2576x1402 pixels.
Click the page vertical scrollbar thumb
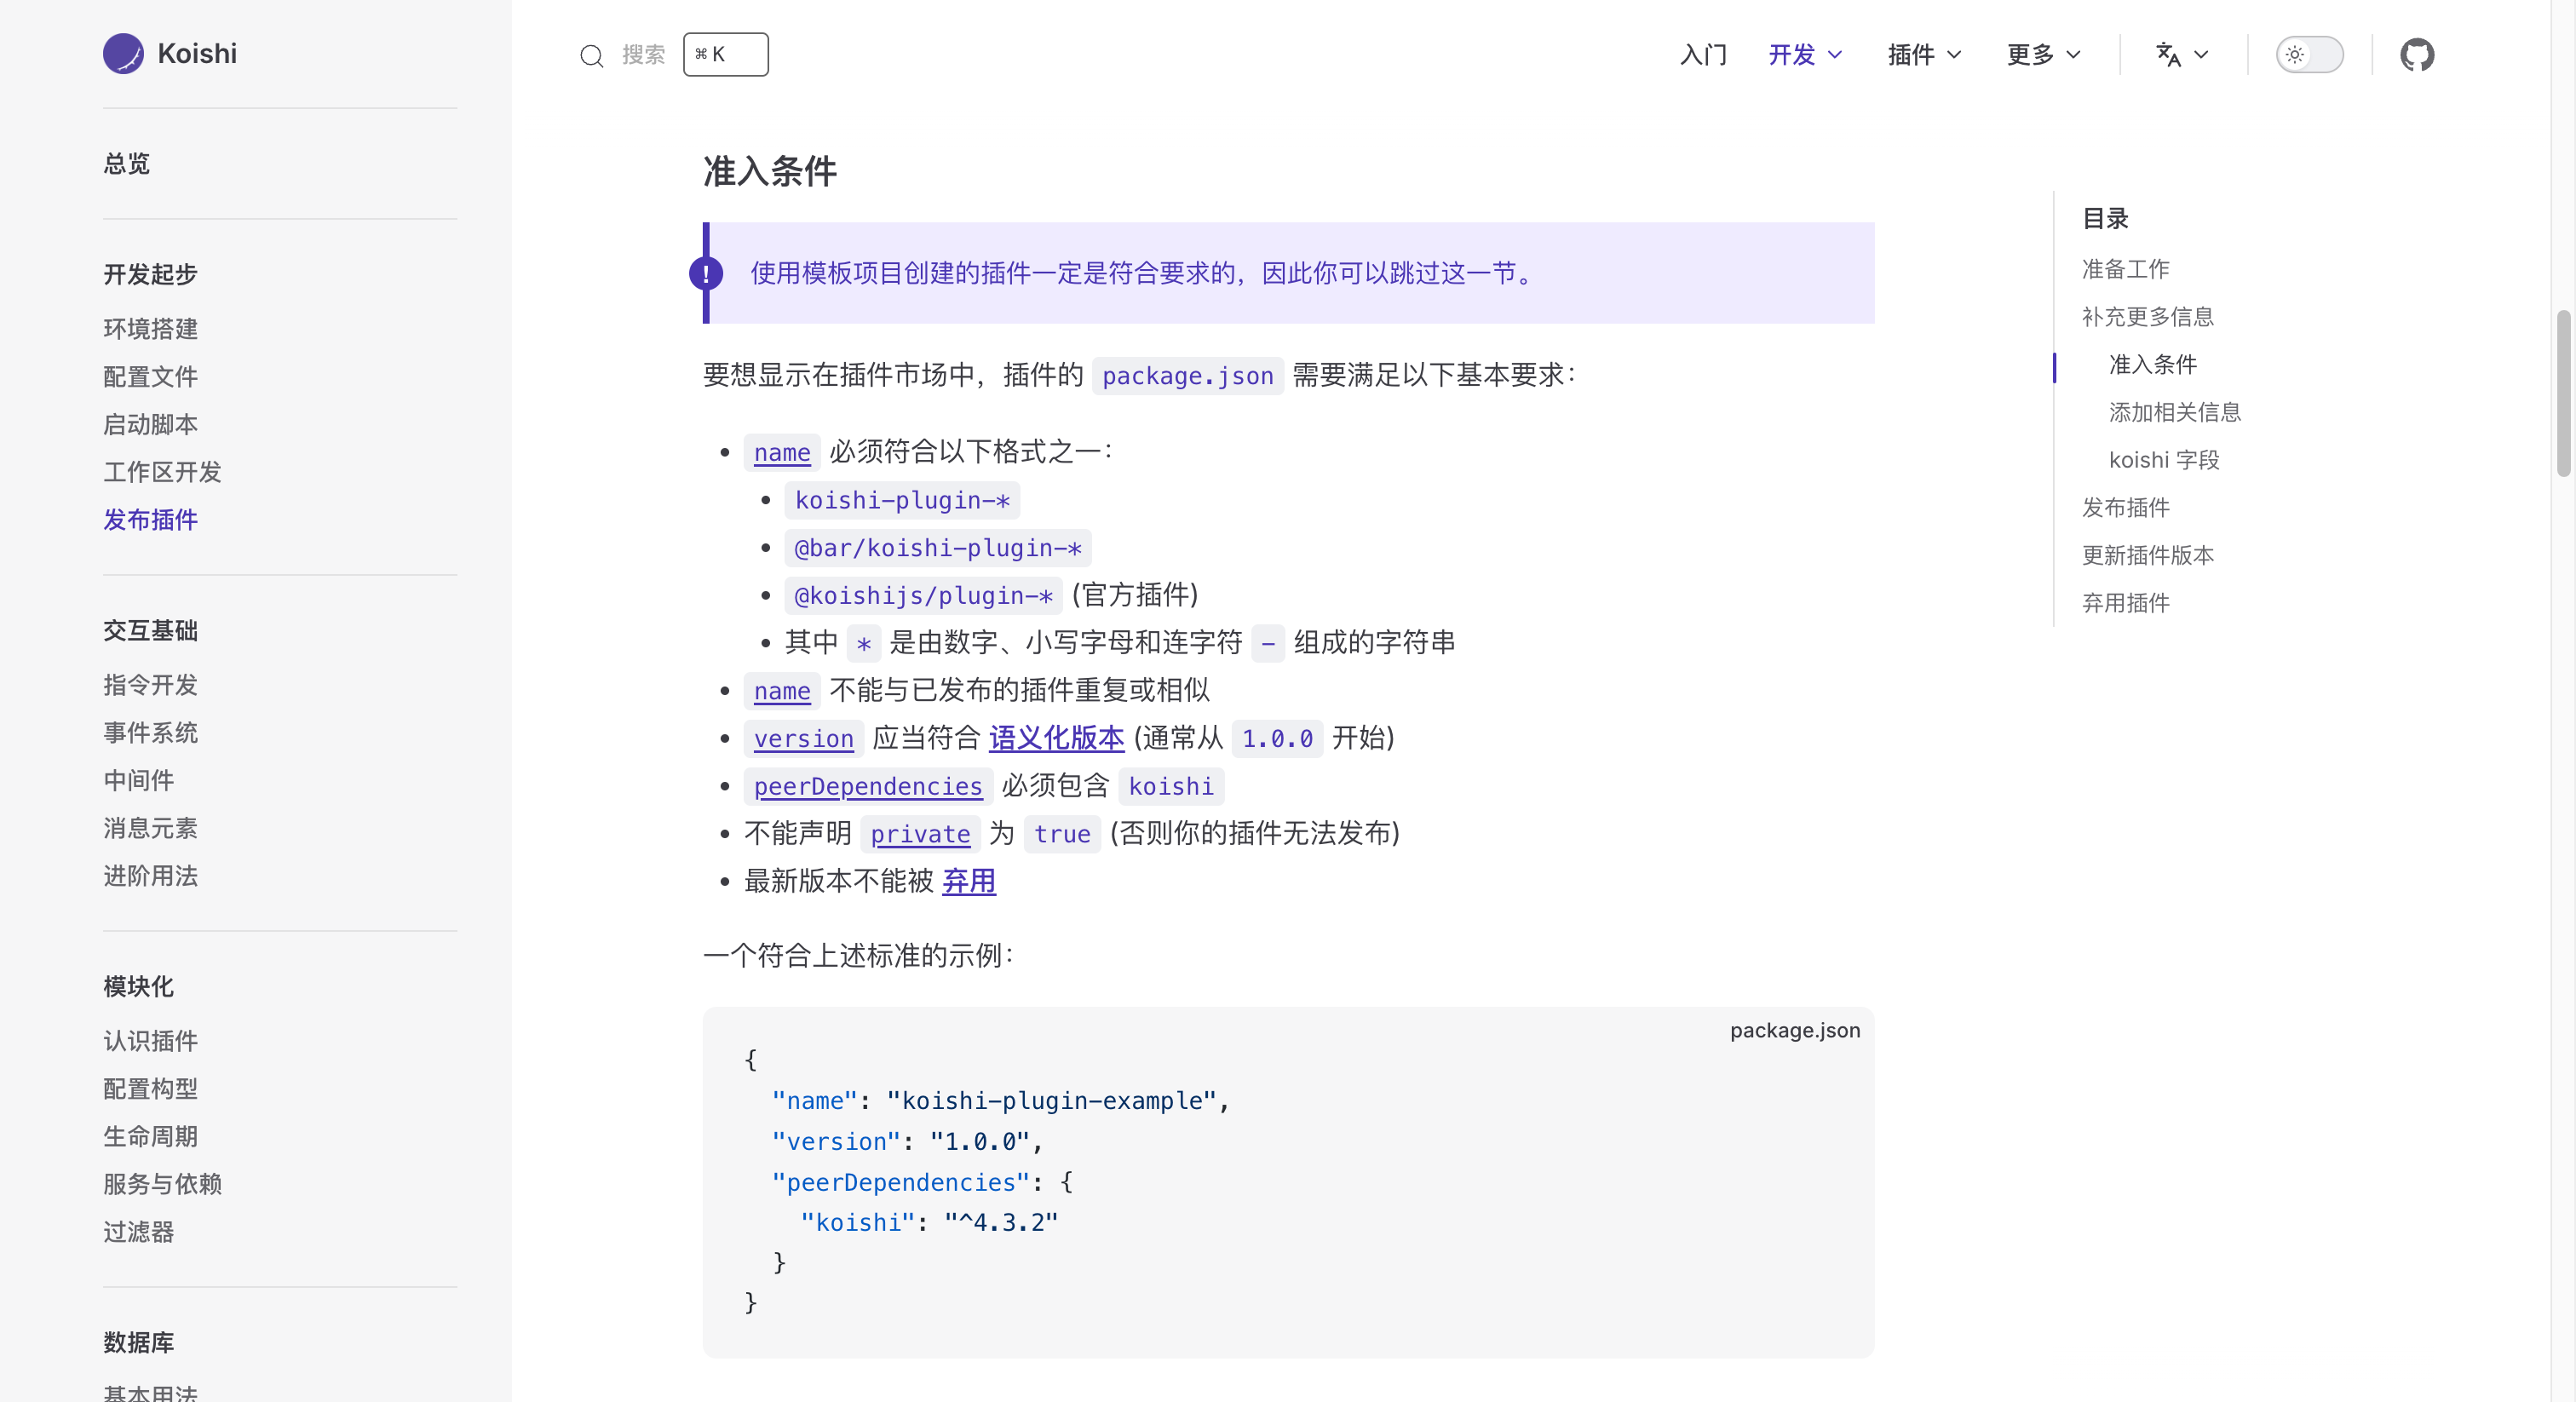click(x=2563, y=393)
